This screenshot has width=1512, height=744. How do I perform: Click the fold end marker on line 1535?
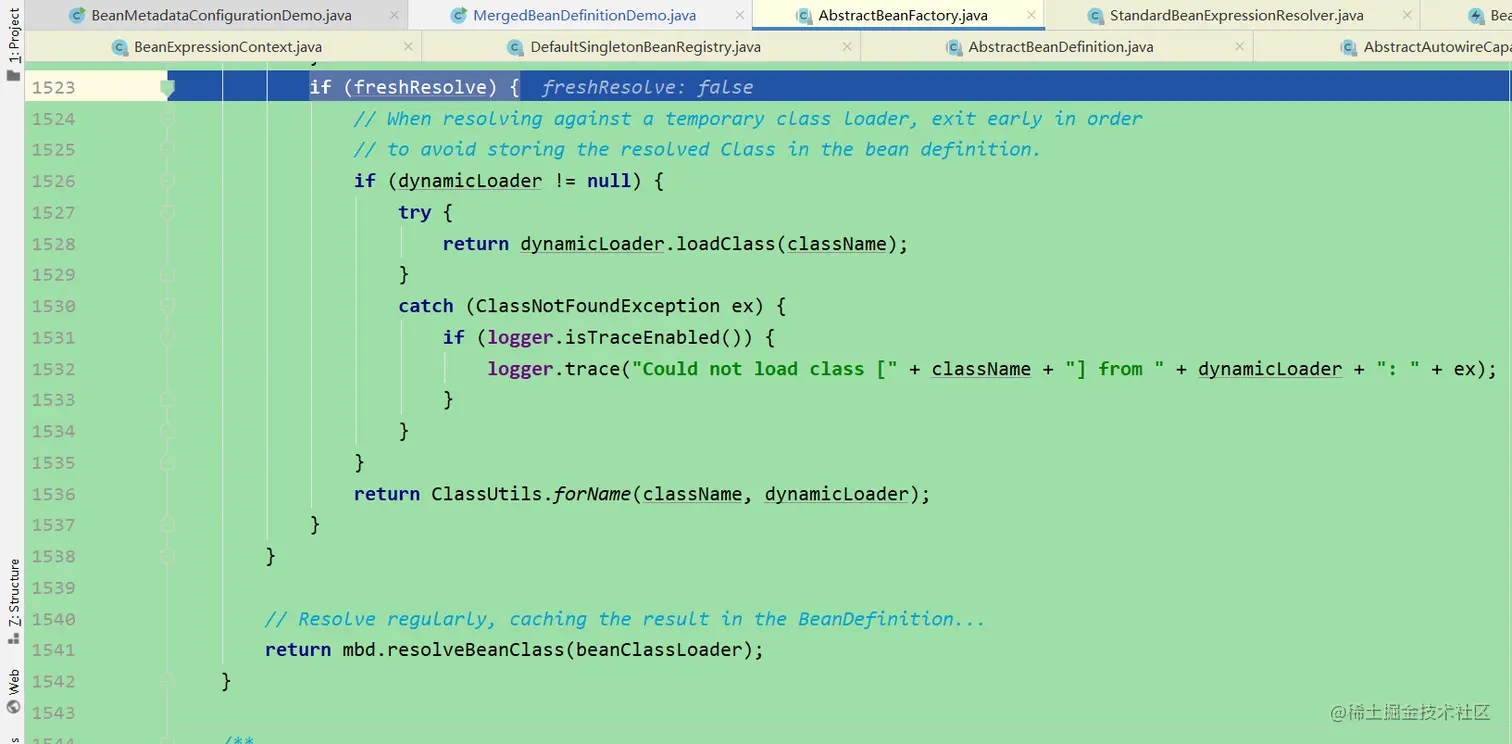click(x=168, y=463)
